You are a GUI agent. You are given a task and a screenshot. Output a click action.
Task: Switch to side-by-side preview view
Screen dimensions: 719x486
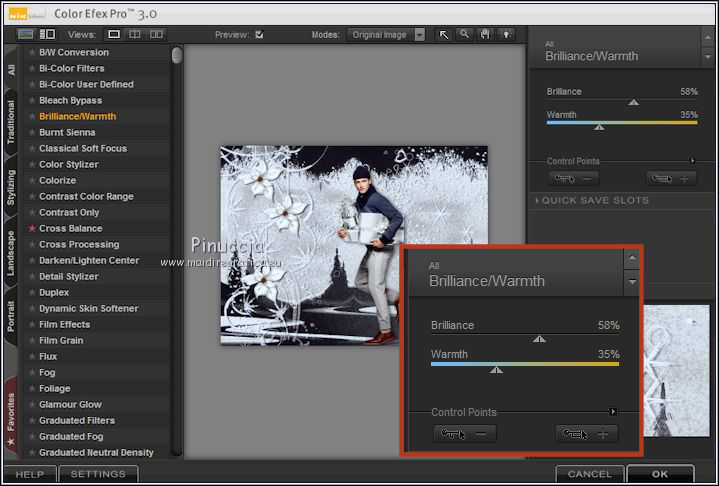(157, 34)
